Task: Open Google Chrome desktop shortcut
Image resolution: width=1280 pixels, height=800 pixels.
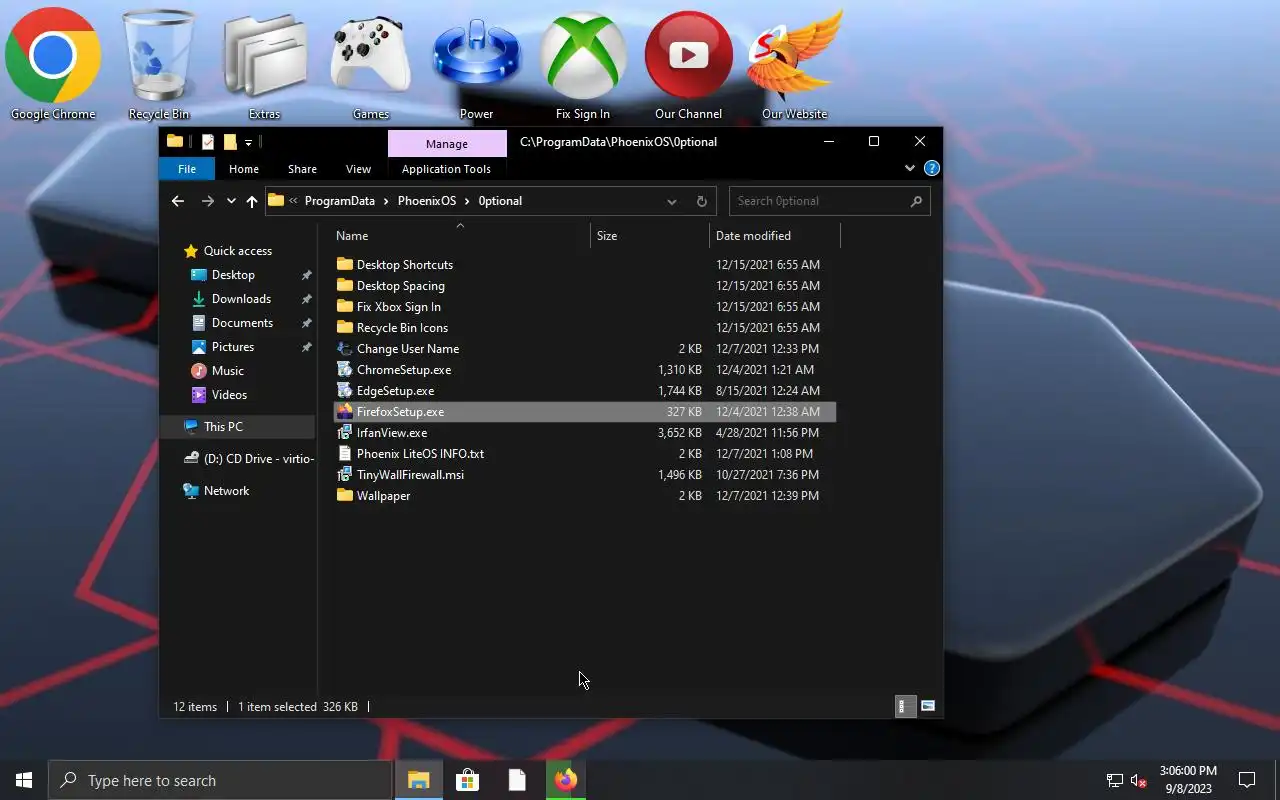Action: pyautogui.click(x=53, y=64)
